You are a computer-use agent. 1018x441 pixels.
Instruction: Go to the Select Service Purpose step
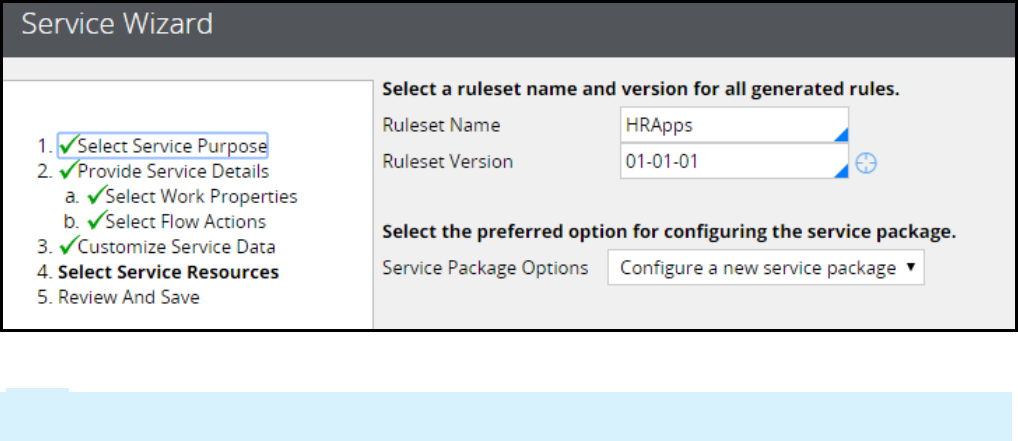click(171, 145)
